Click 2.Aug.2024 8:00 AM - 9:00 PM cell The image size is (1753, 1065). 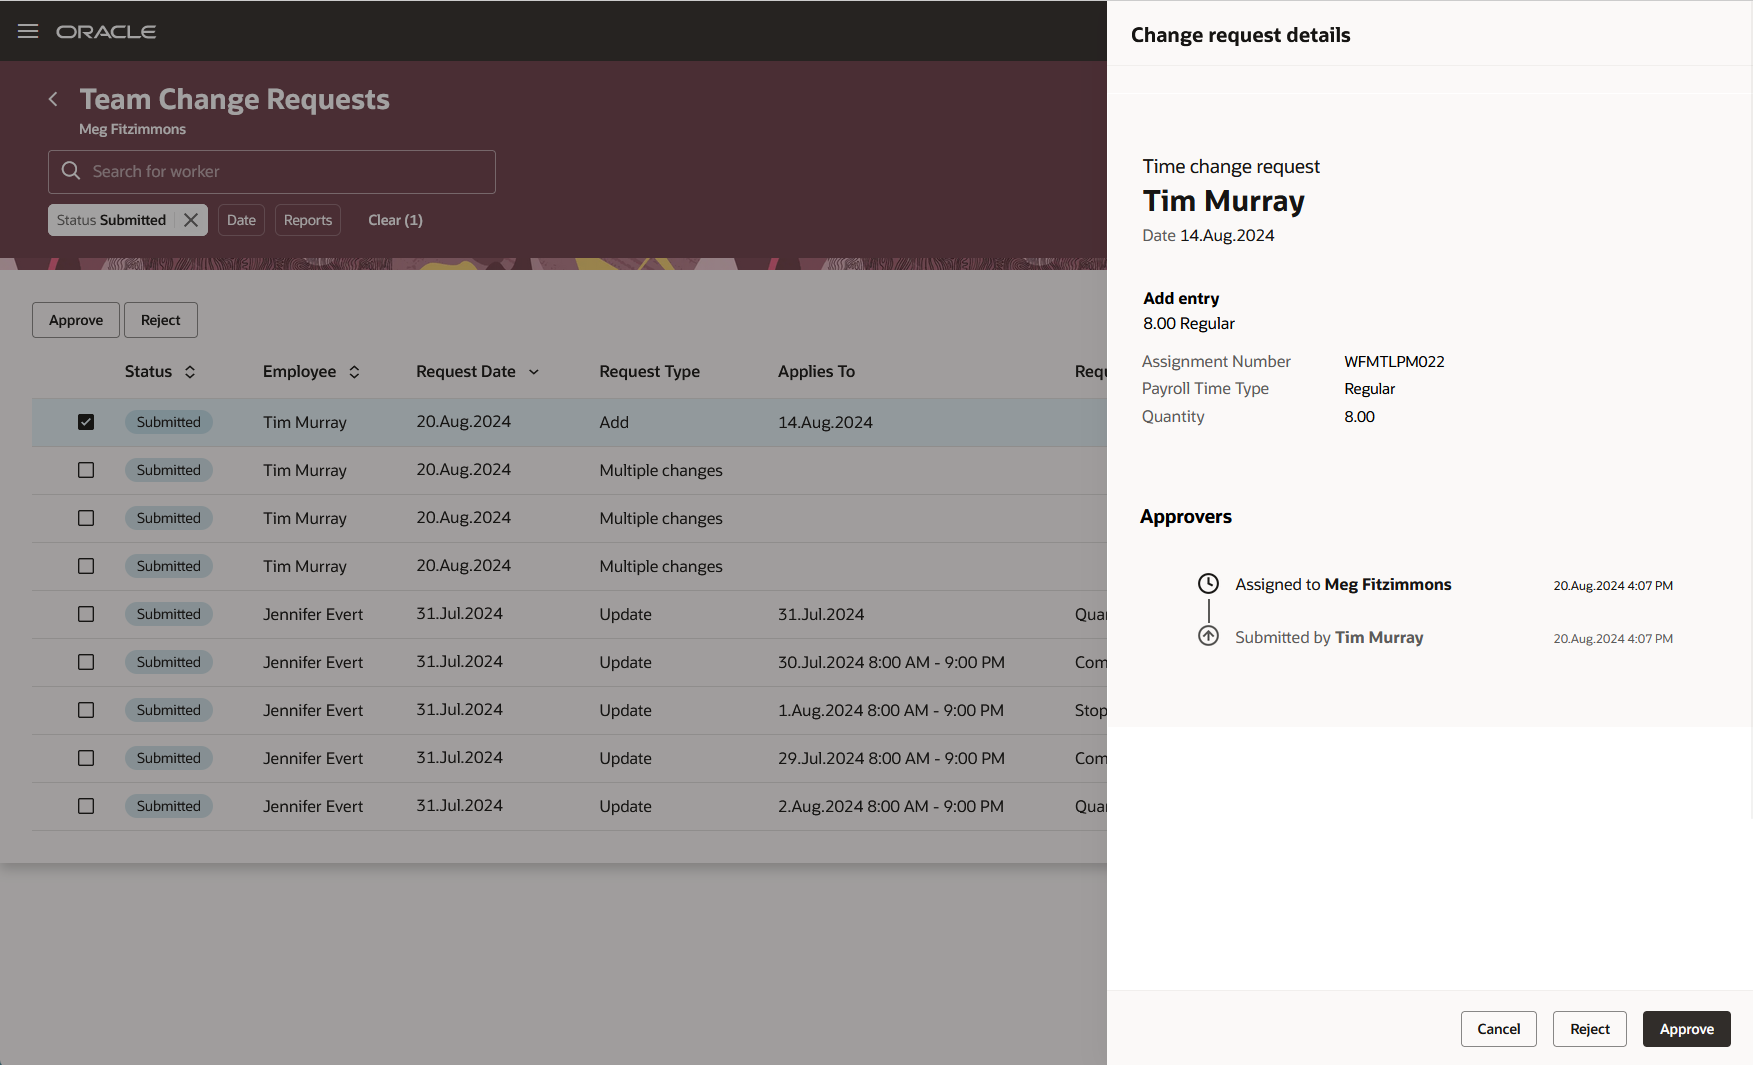tap(891, 806)
